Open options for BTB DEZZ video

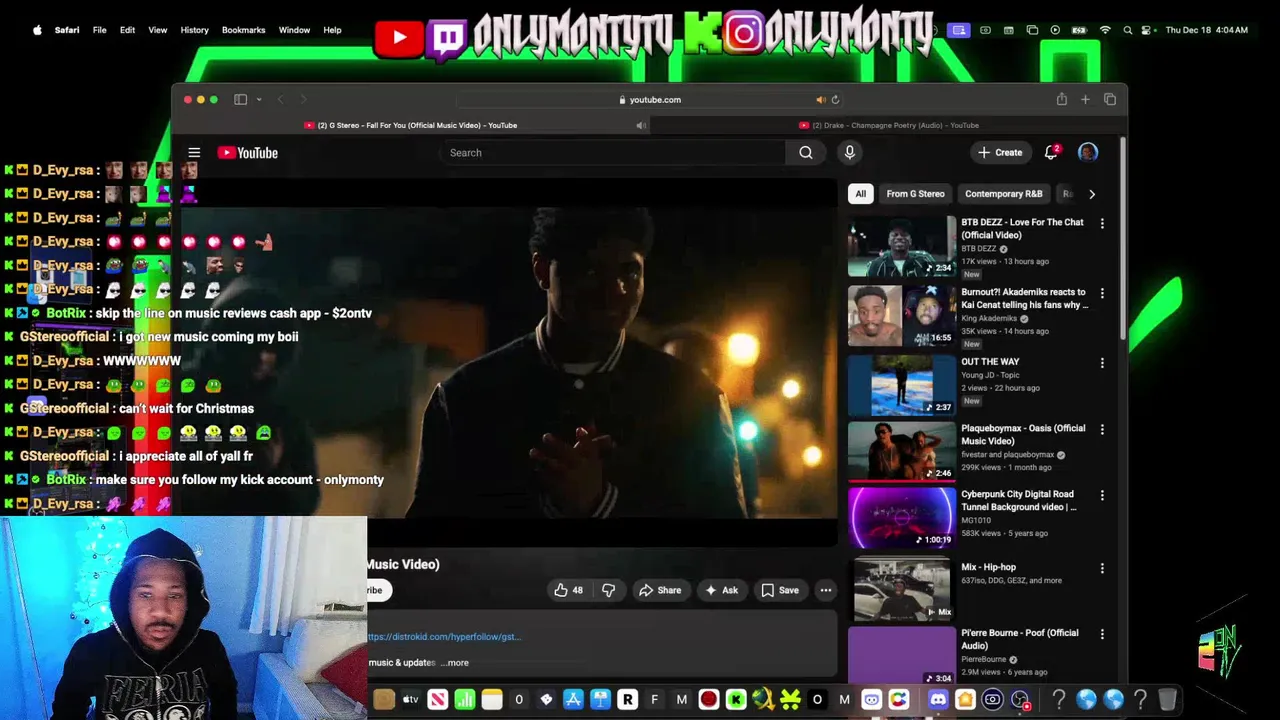(1102, 223)
